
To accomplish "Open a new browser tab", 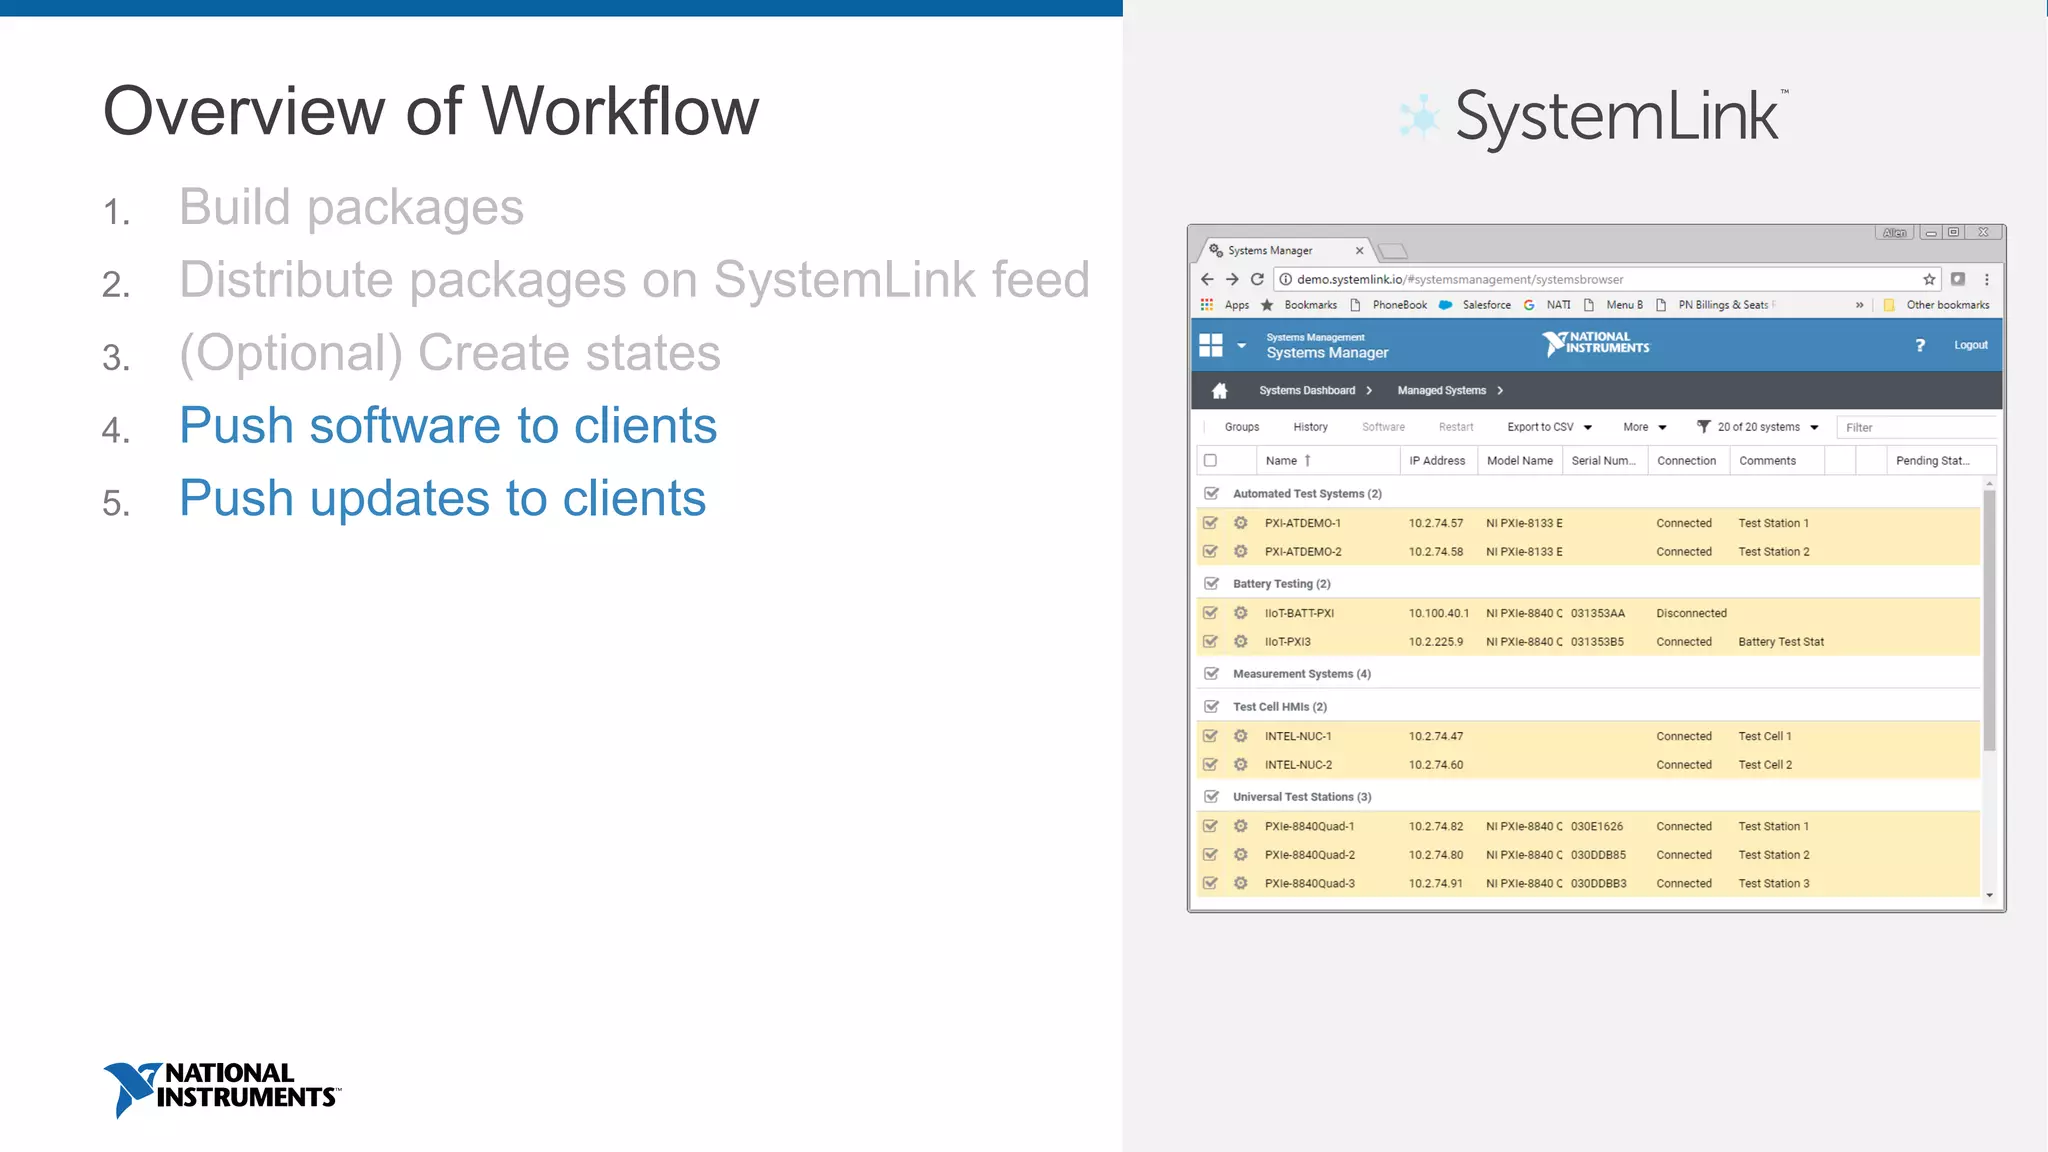I will (1392, 251).
